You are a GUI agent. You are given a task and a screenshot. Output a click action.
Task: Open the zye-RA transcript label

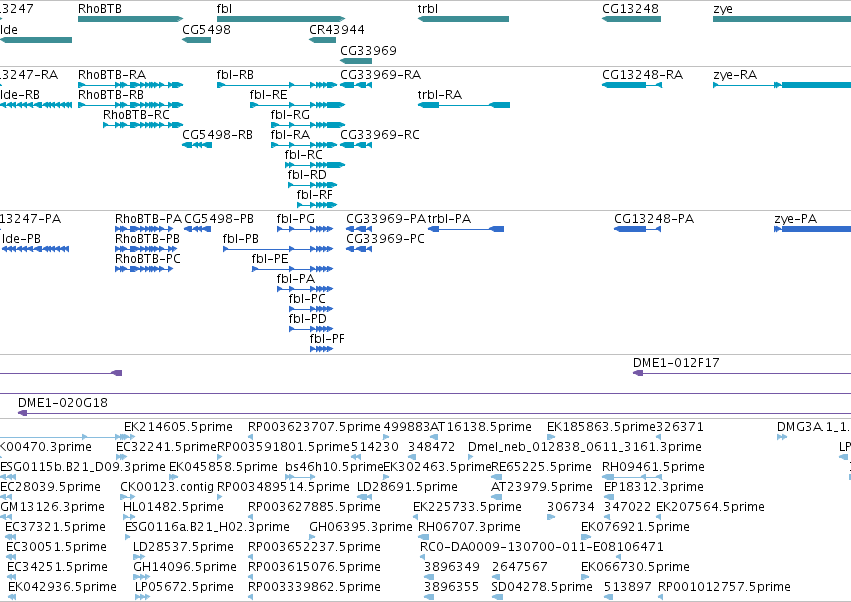(735, 74)
